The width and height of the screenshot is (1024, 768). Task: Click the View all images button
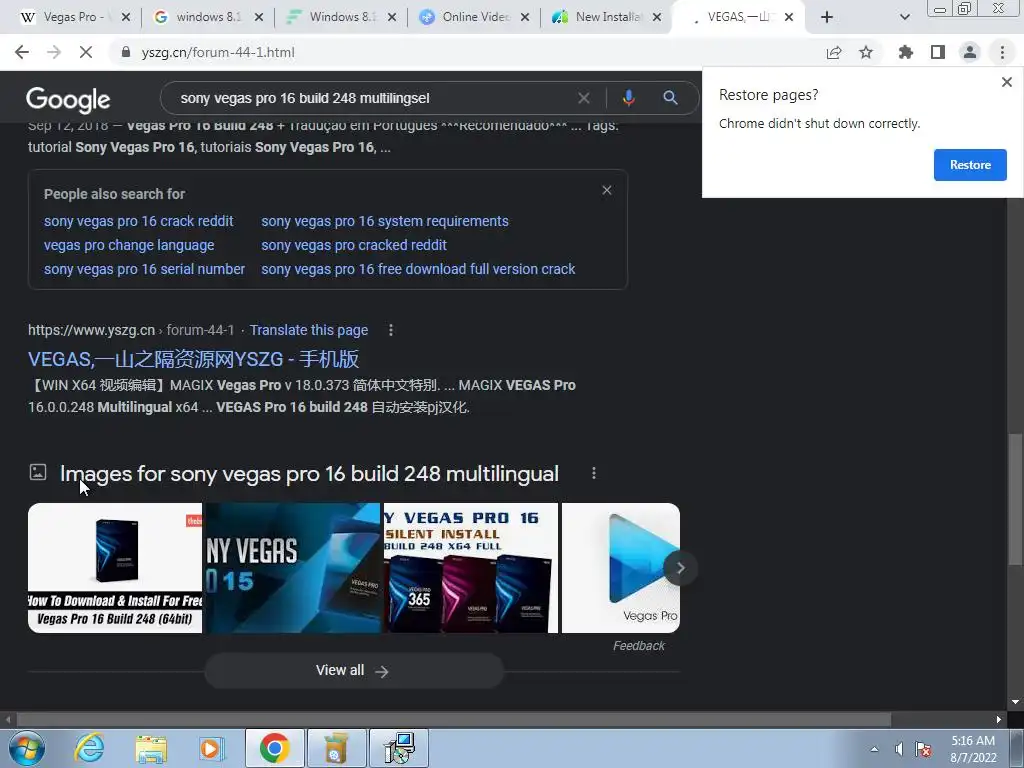(354, 671)
